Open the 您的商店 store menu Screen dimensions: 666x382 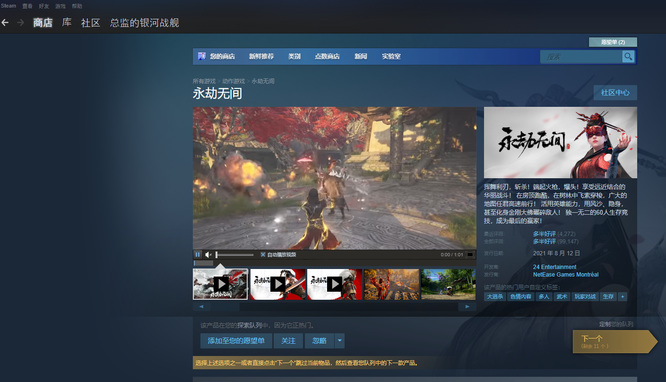(x=222, y=56)
